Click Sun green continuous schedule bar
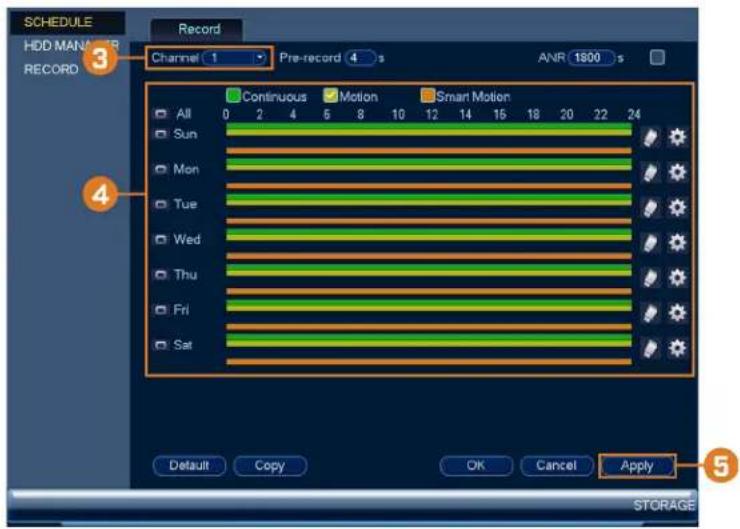 click(429, 126)
